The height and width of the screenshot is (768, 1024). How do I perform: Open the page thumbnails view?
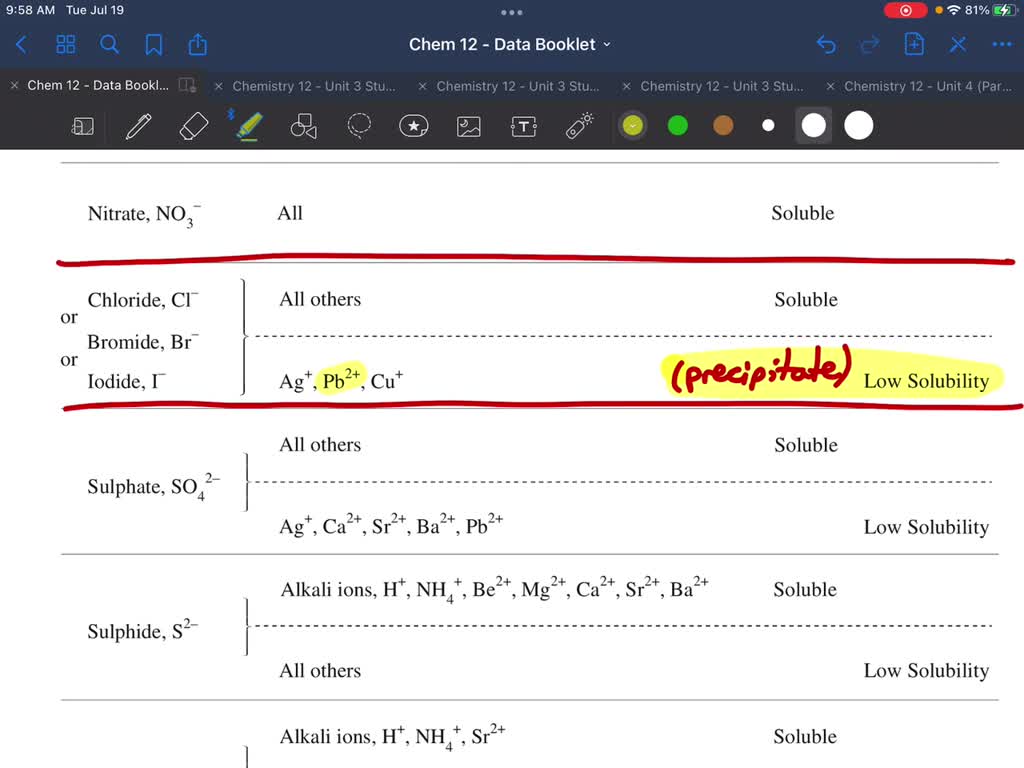click(x=65, y=44)
